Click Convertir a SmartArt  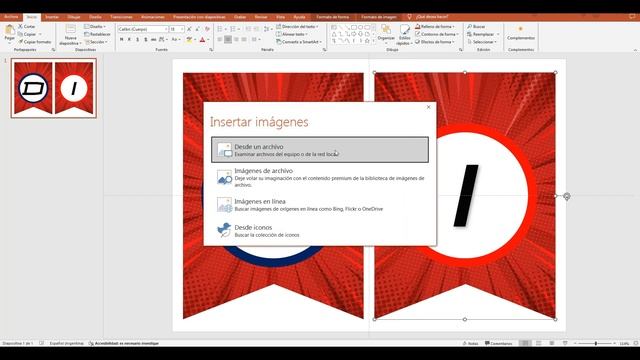pyautogui.click(x=299, y=42)
